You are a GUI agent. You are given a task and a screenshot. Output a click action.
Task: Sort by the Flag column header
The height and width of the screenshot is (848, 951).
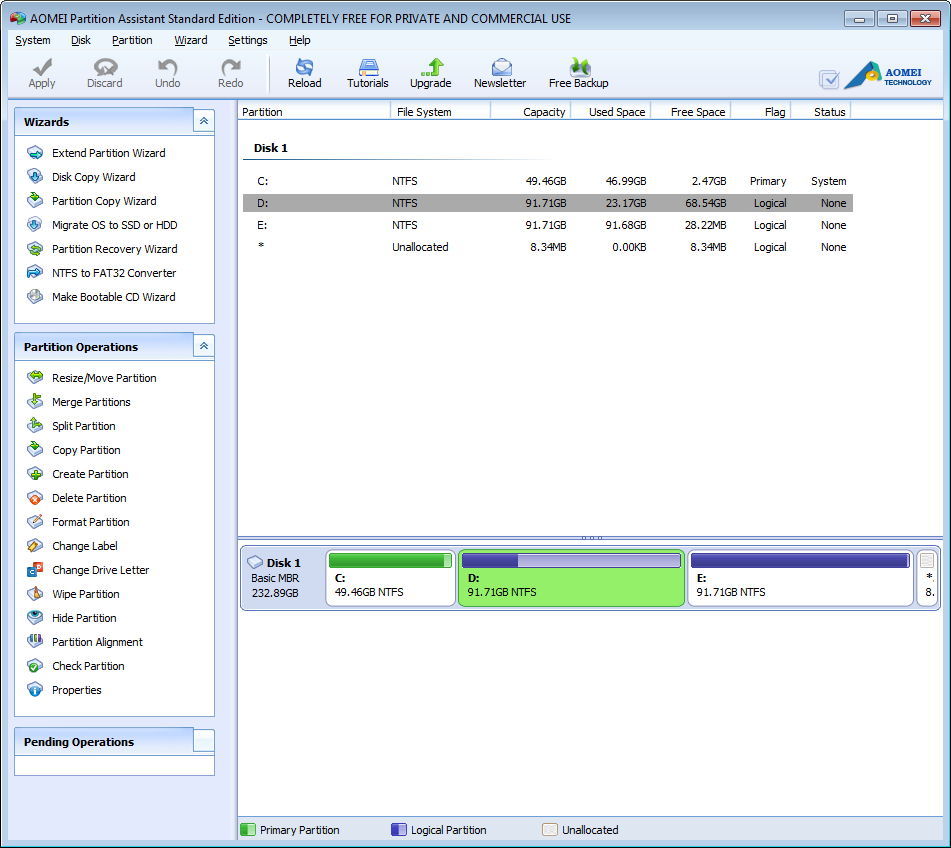[761, 112]
